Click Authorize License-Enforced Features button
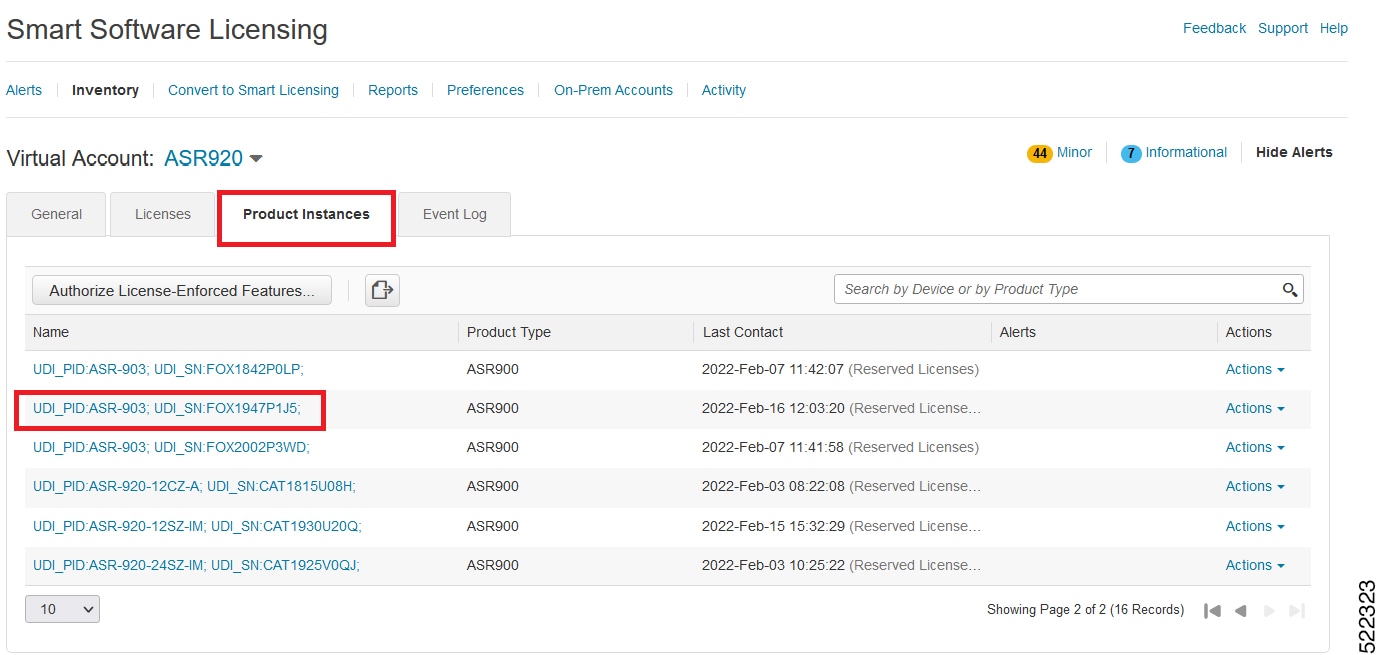Screen dimensions: 1377x655 coord(182,291)
